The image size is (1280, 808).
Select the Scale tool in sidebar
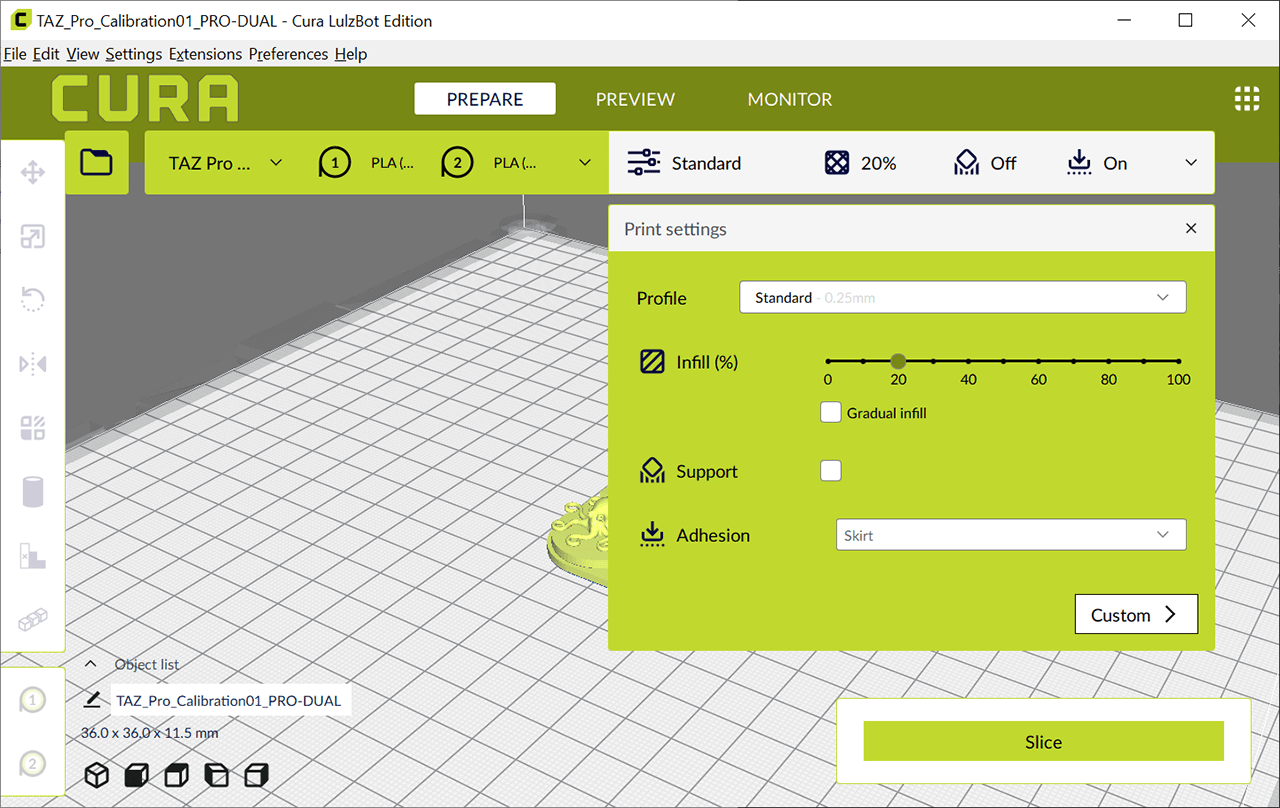[33, 236]
